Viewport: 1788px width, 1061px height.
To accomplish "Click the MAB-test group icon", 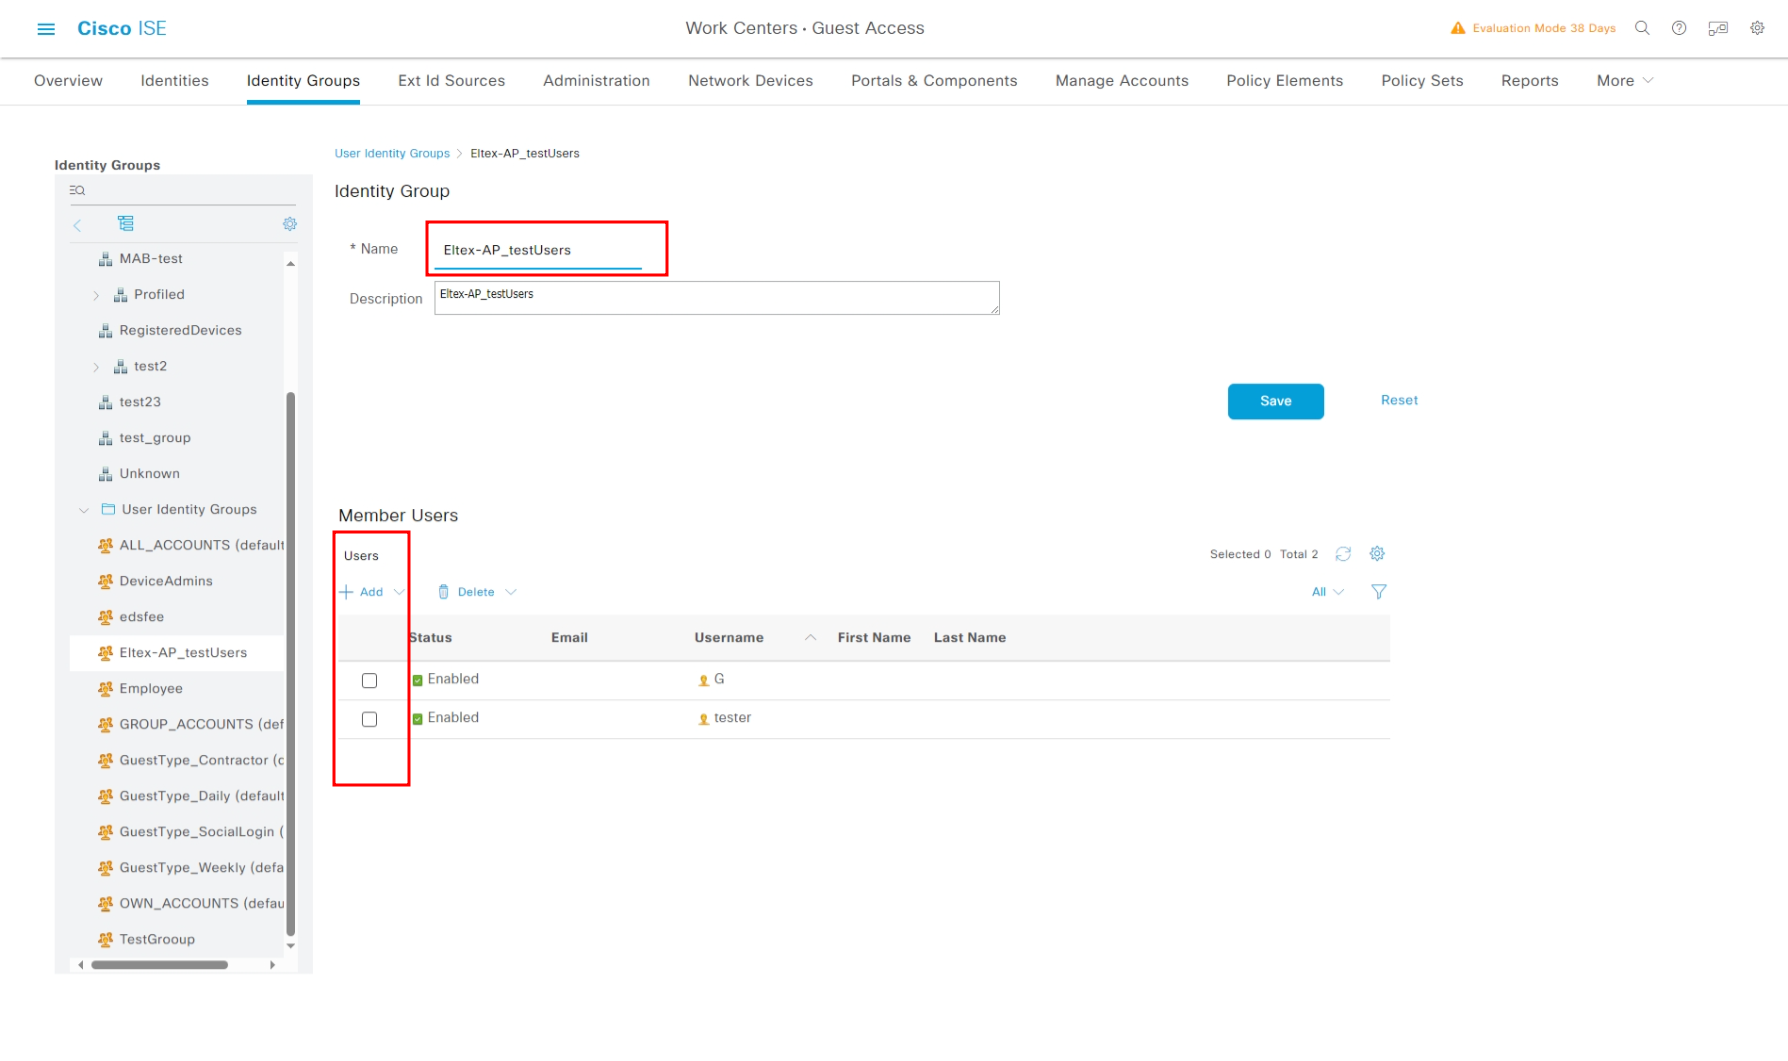I will pos(106,259).
